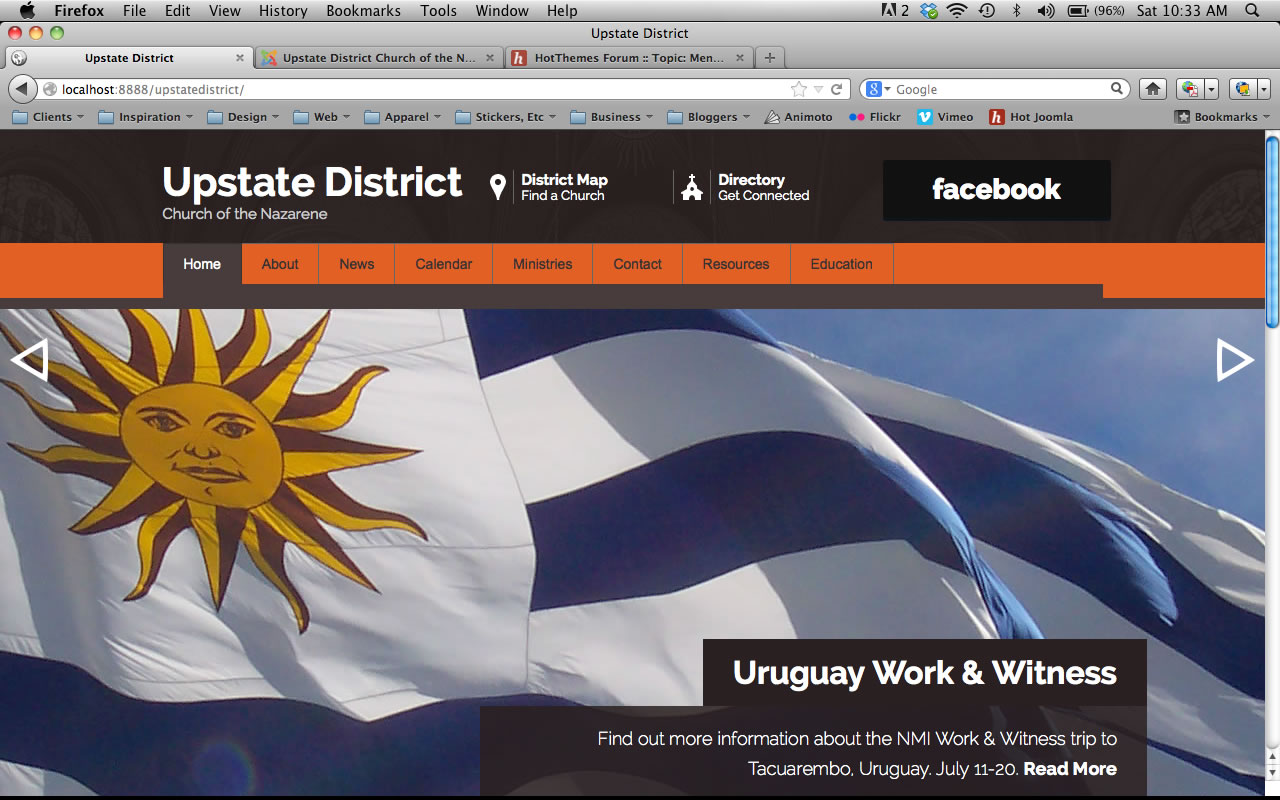The image size is (1280, 800).
Task: Open the History menu
Action: tap(283, 11)
